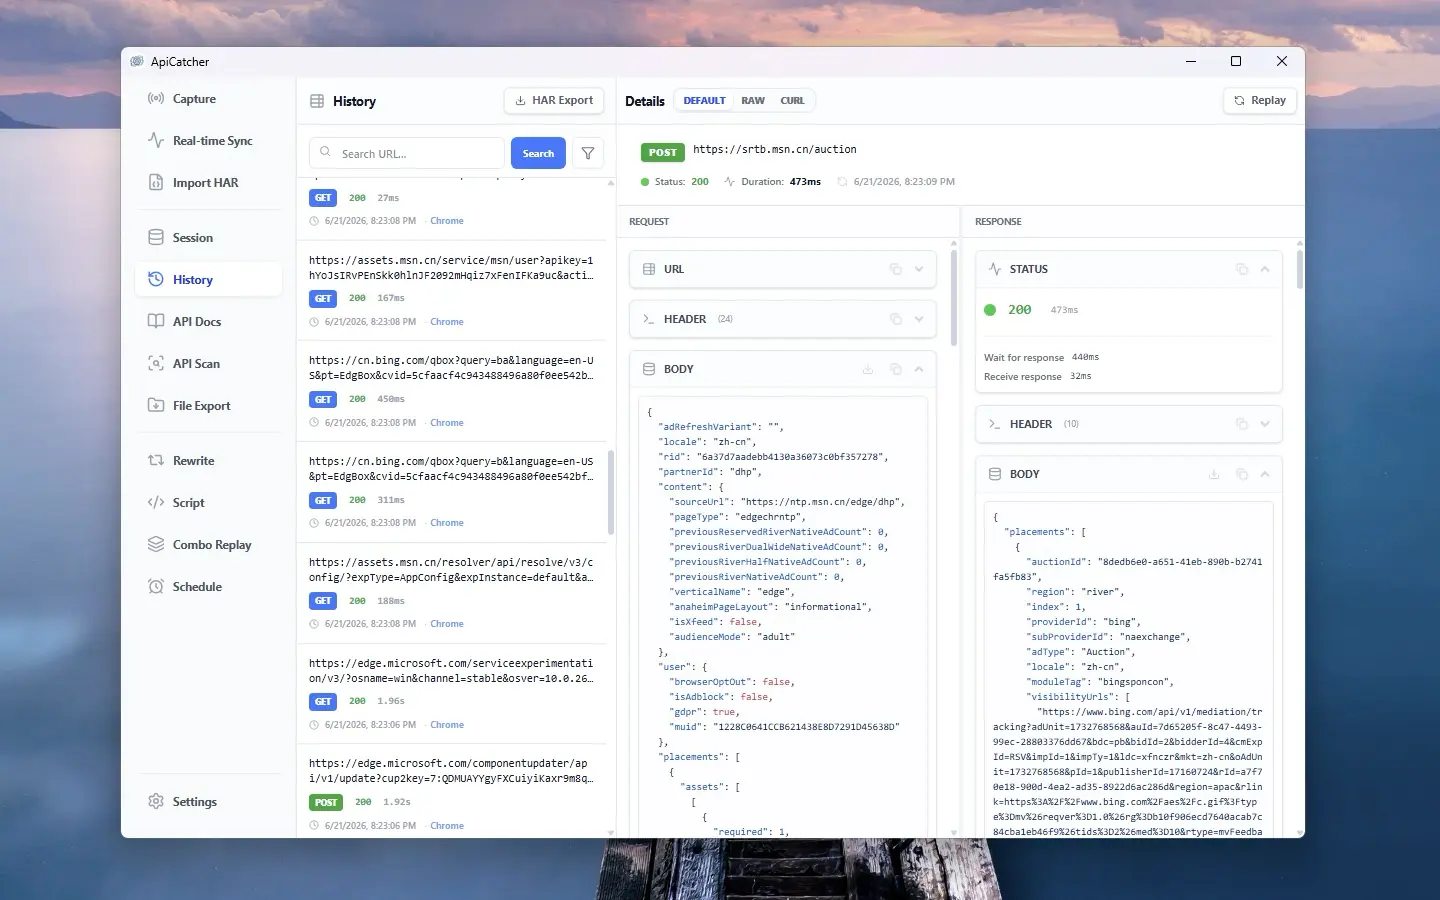The height and width of the screenshot is (900, 1440).
Task: Click the History panel header icon
Action: point(317,101)
